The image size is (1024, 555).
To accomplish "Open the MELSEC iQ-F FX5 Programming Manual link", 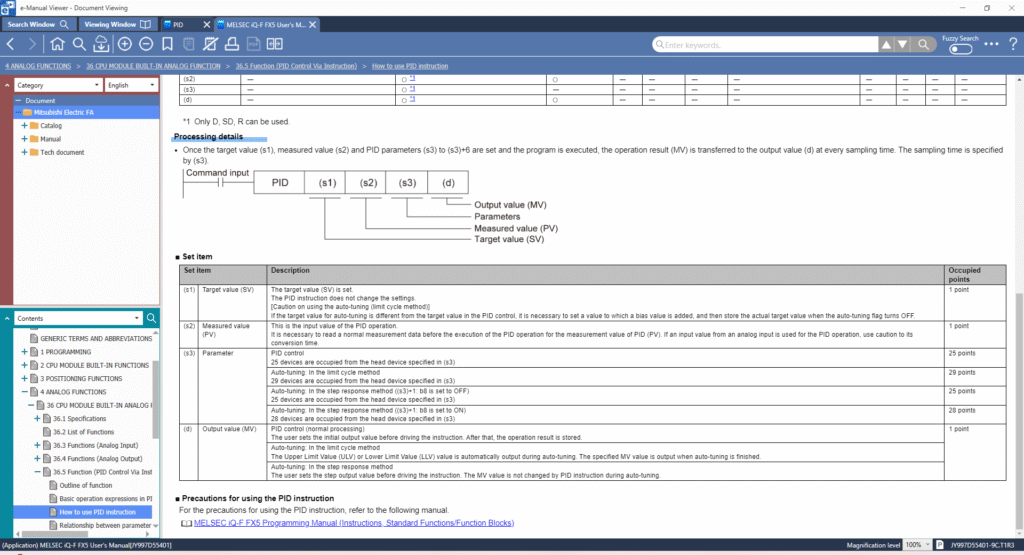I will pyautogui.click(x=354, y=523).
